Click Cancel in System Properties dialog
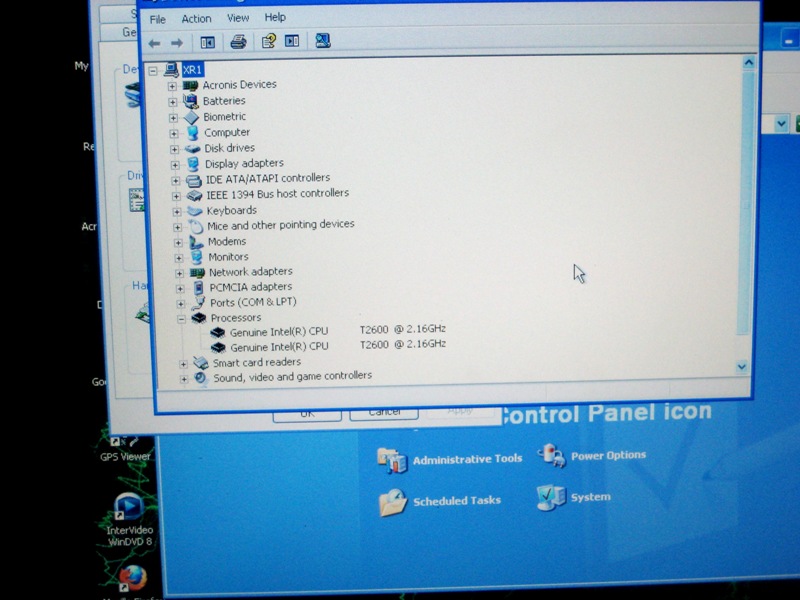Image resolution: width=800 pixels, height=600 pixels. pos(384,414)
